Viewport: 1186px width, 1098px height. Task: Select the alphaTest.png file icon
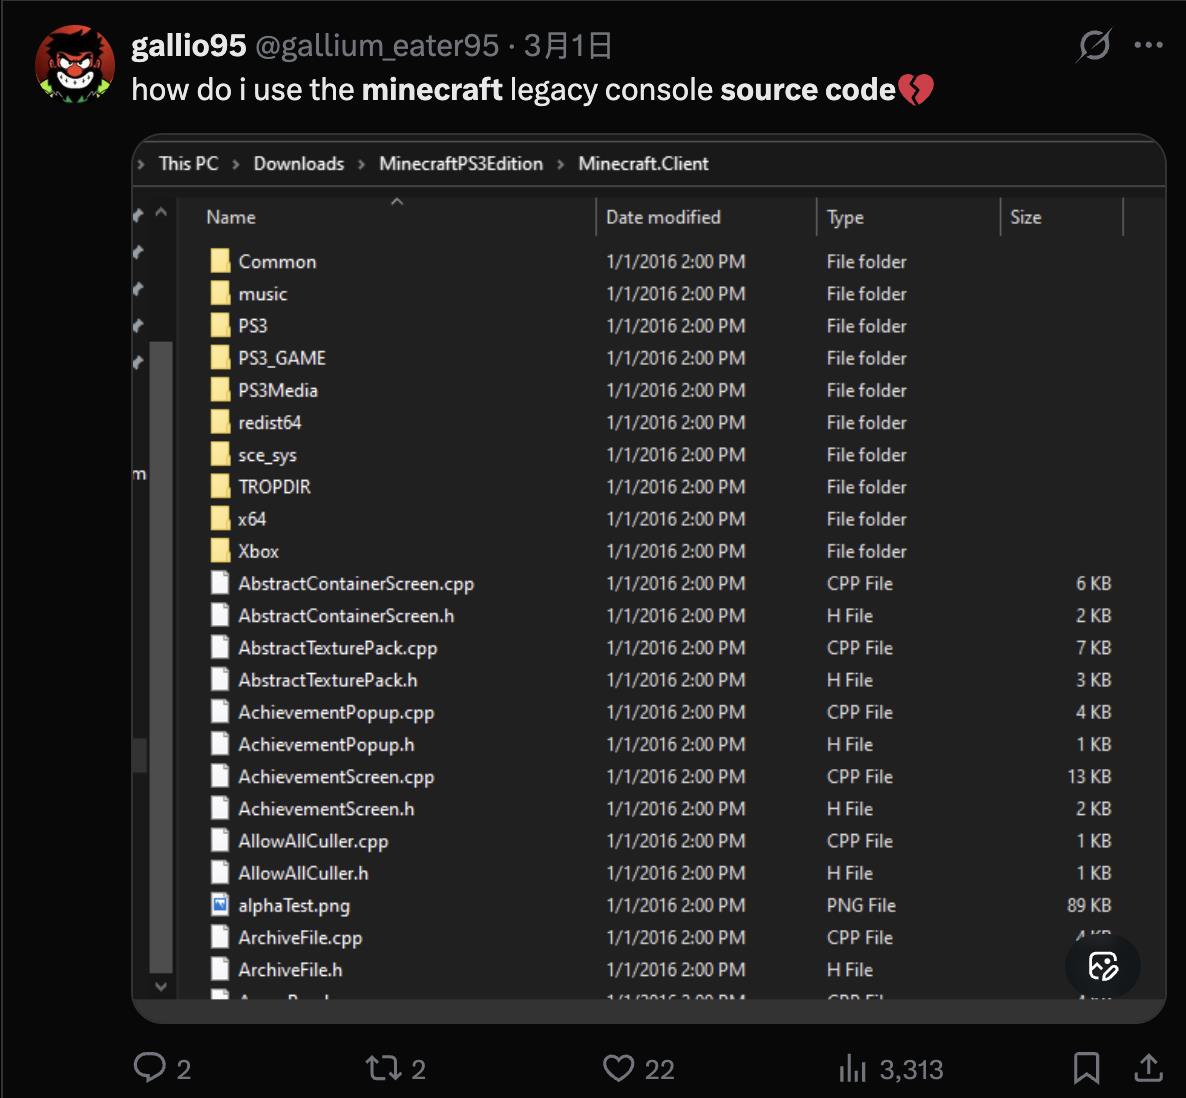220,905
